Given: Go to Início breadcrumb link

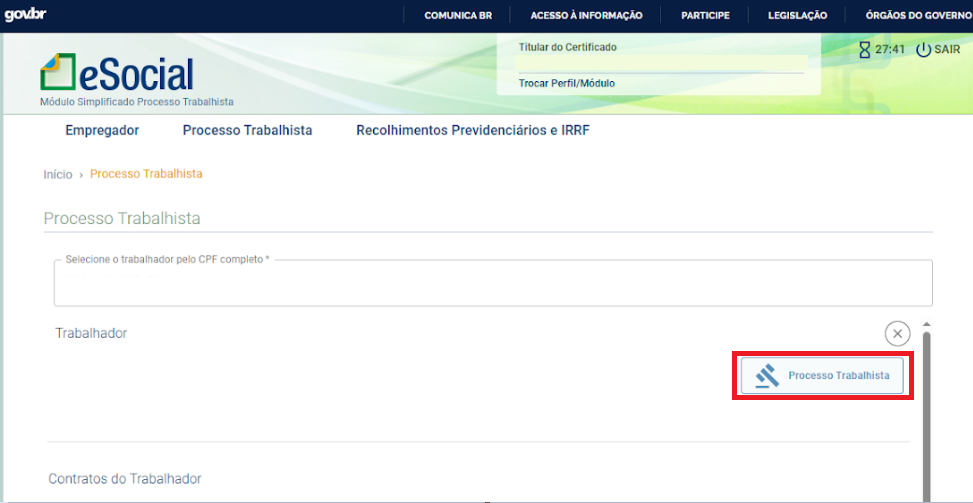Looking at the screenshot, I should pos(58,175).
